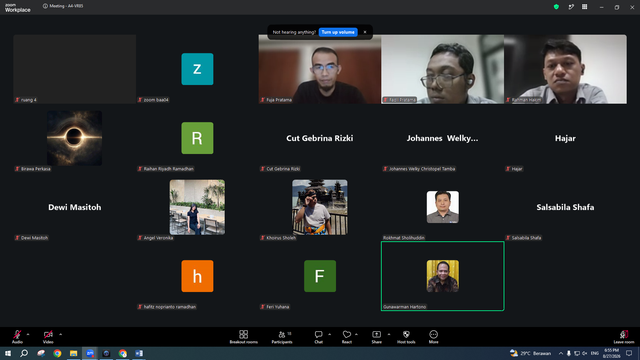Open Host tools
This screenshot has height=360, width=640.
point(406,337)
